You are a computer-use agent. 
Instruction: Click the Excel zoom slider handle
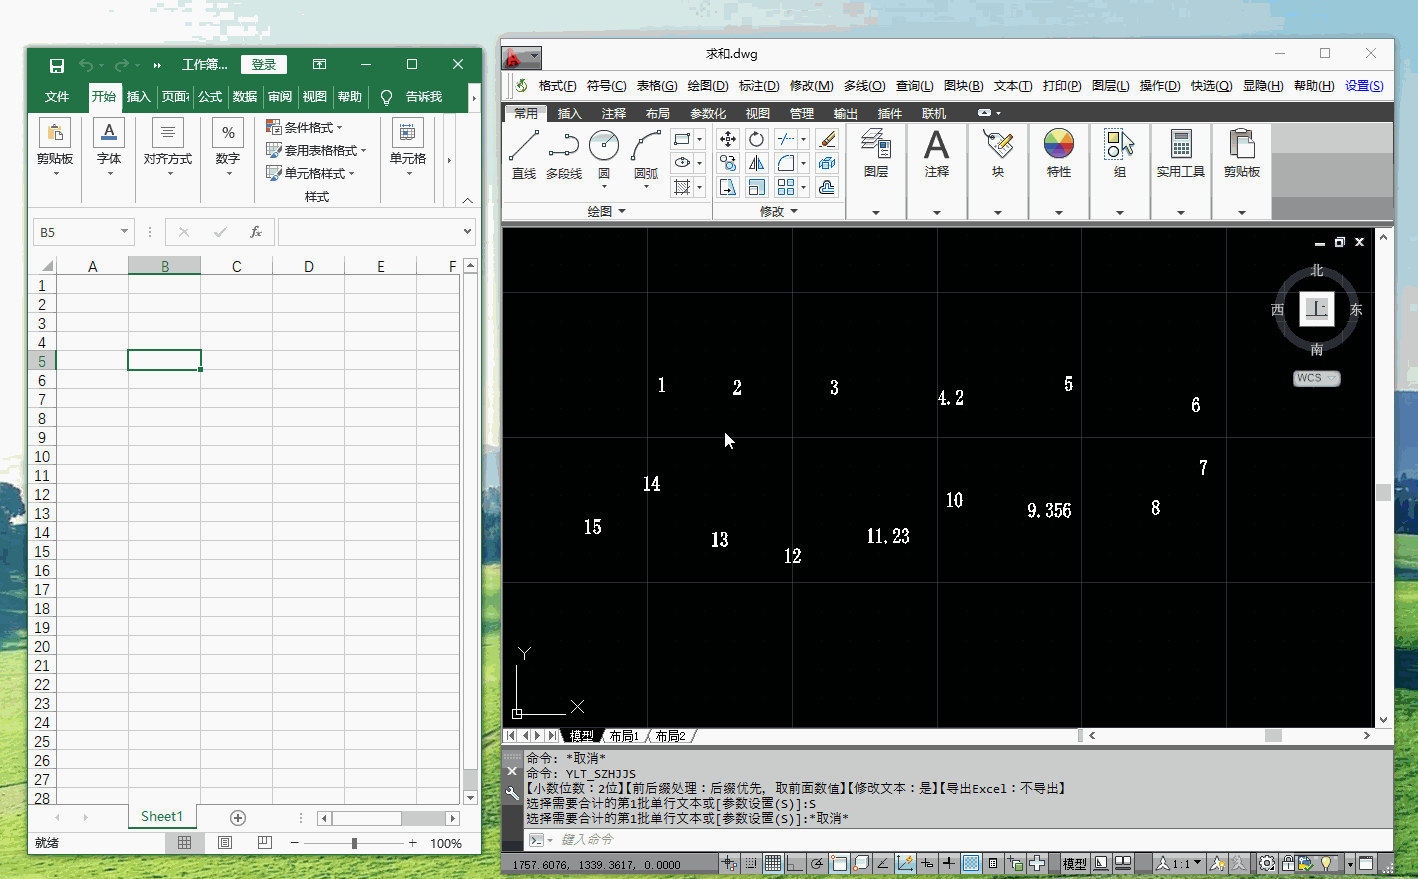point(354,843)
